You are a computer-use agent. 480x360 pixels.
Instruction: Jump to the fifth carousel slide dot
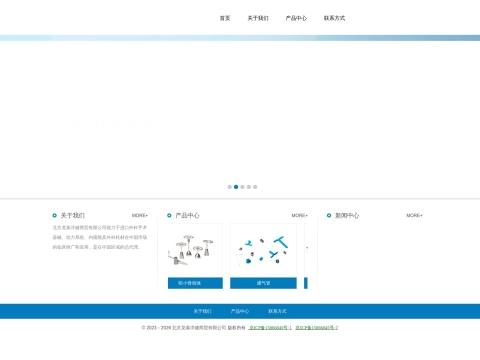coord(255,187)
